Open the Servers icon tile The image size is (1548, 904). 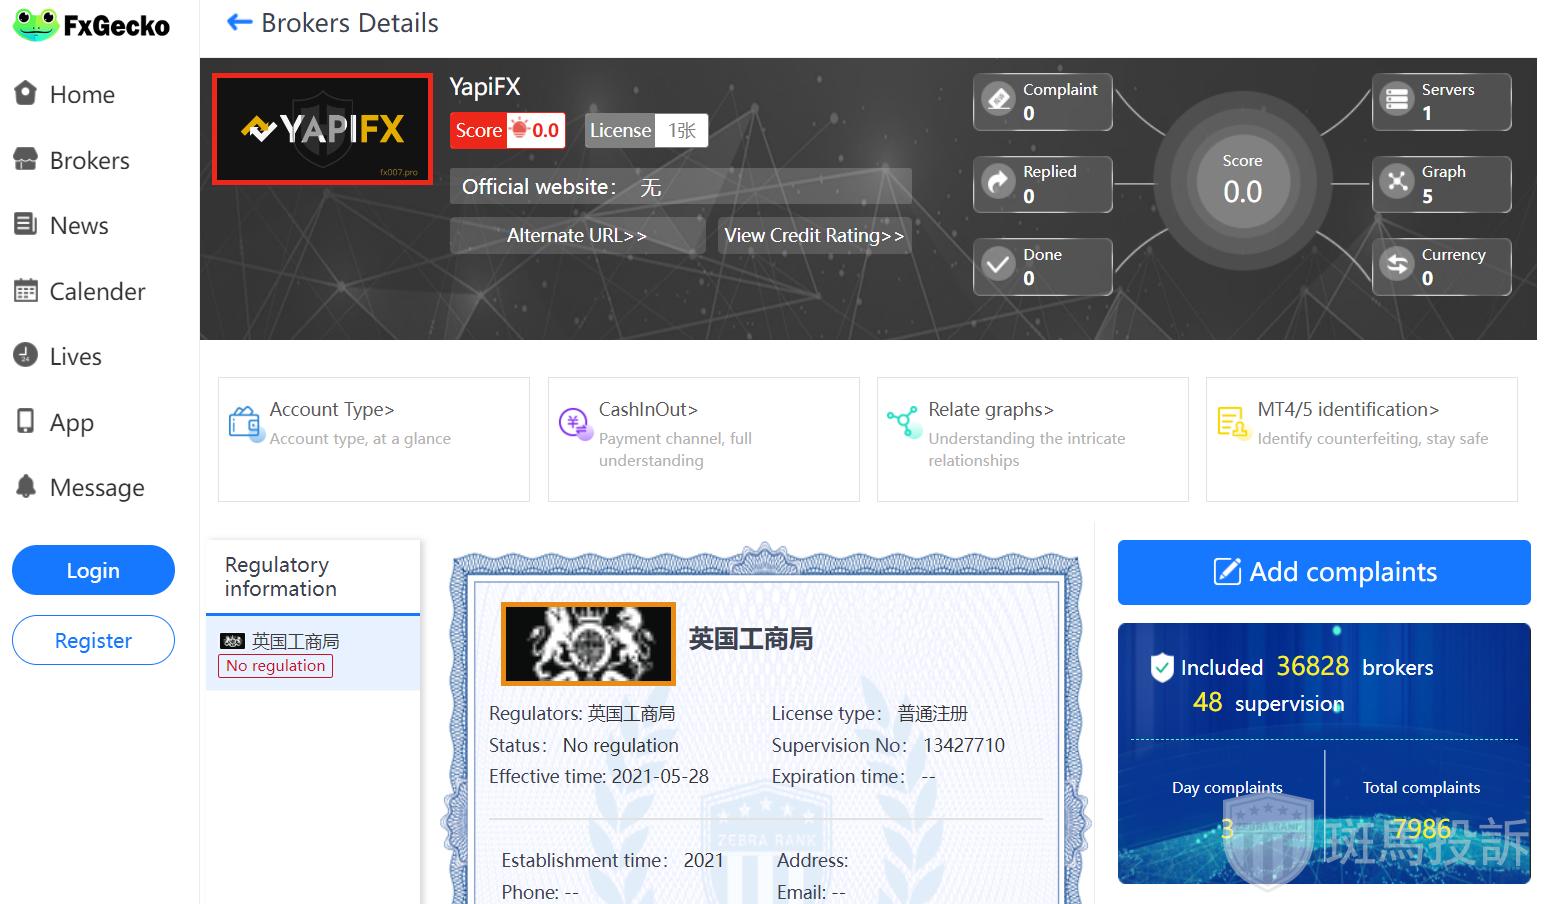tap(1396, 100)
